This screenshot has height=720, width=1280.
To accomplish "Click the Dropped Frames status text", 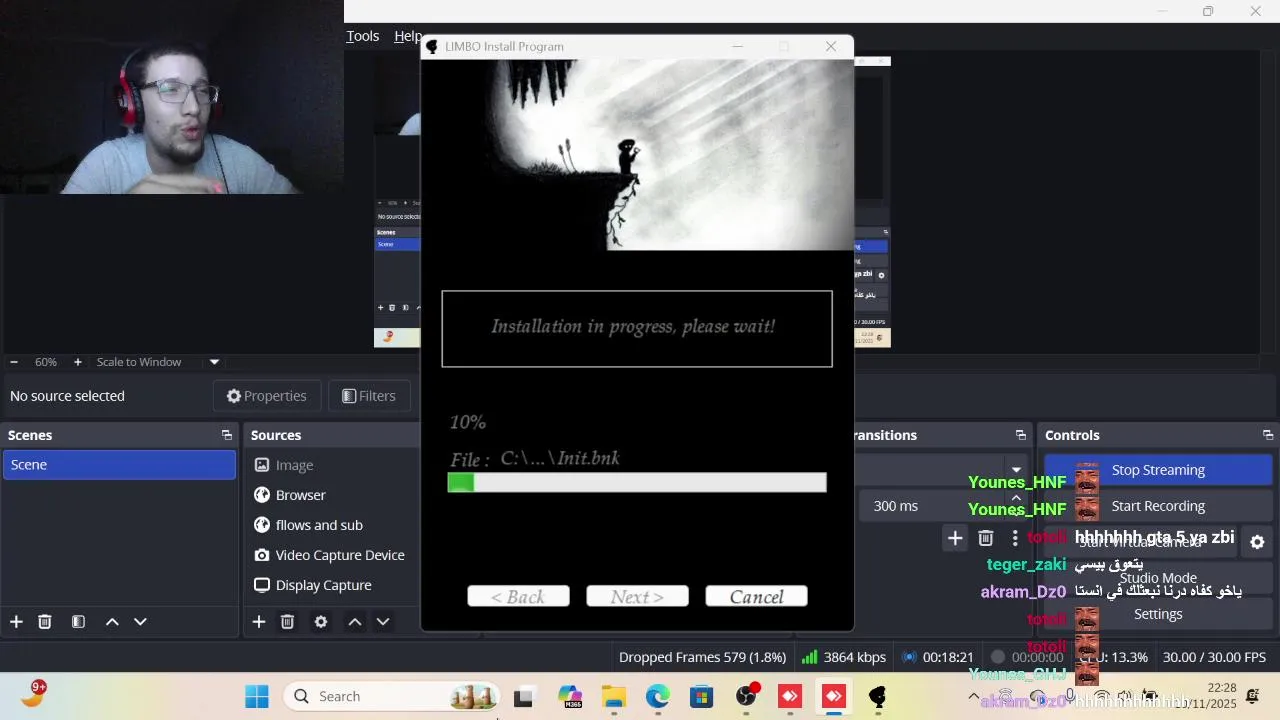I will click(x=702, y=657).
